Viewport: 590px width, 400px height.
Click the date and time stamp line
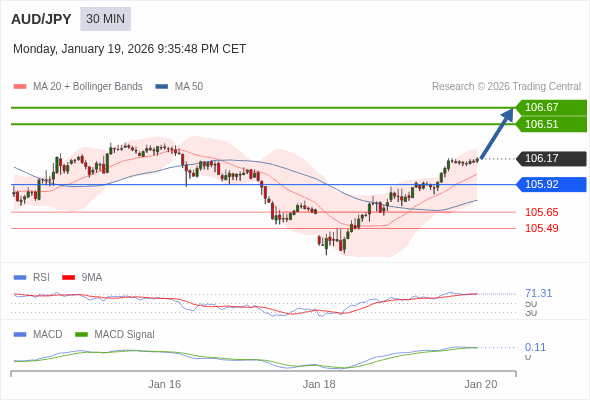129,49
